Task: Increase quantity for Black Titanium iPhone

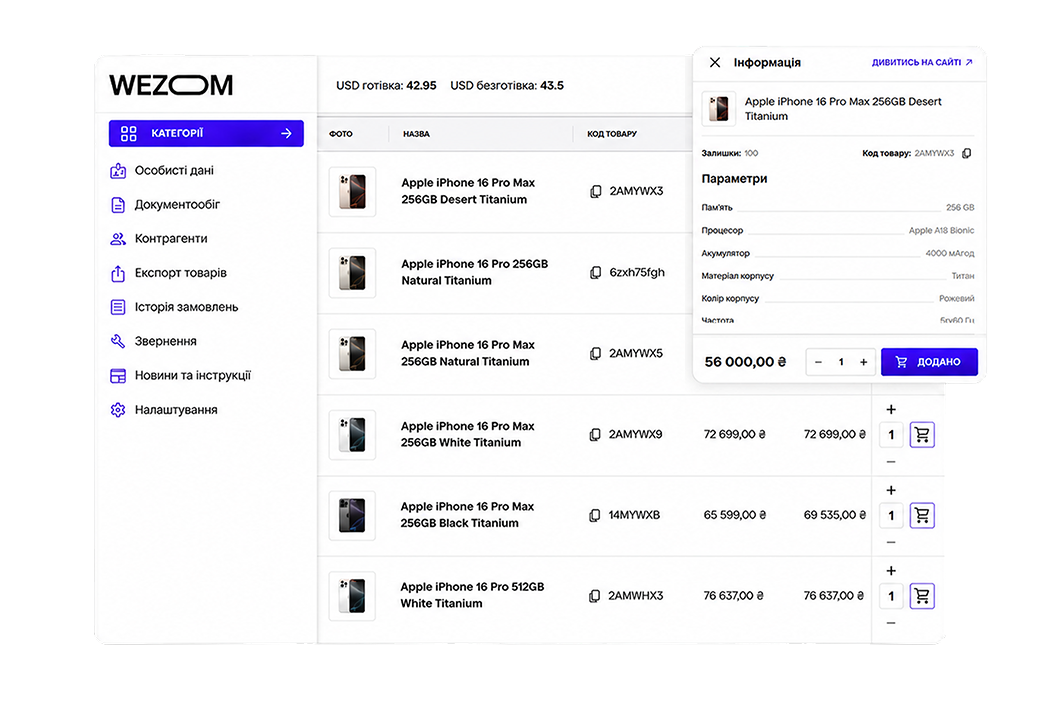Action: point(891,491)
